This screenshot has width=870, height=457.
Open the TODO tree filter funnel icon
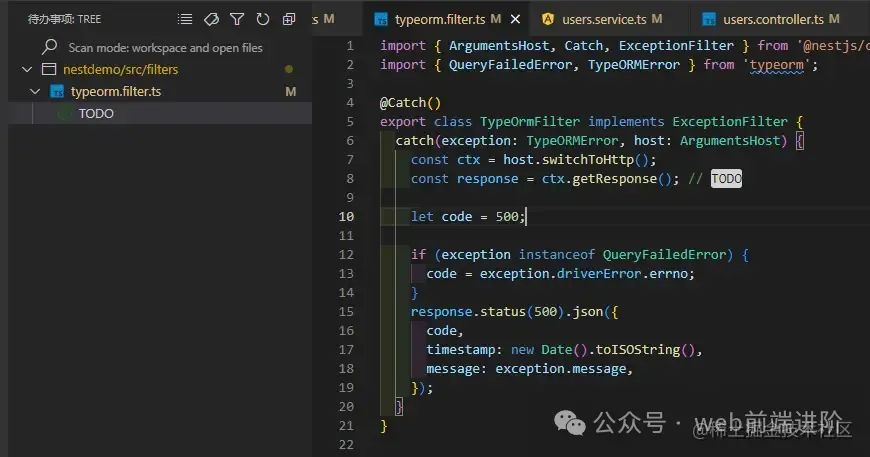tap(237, 19)
